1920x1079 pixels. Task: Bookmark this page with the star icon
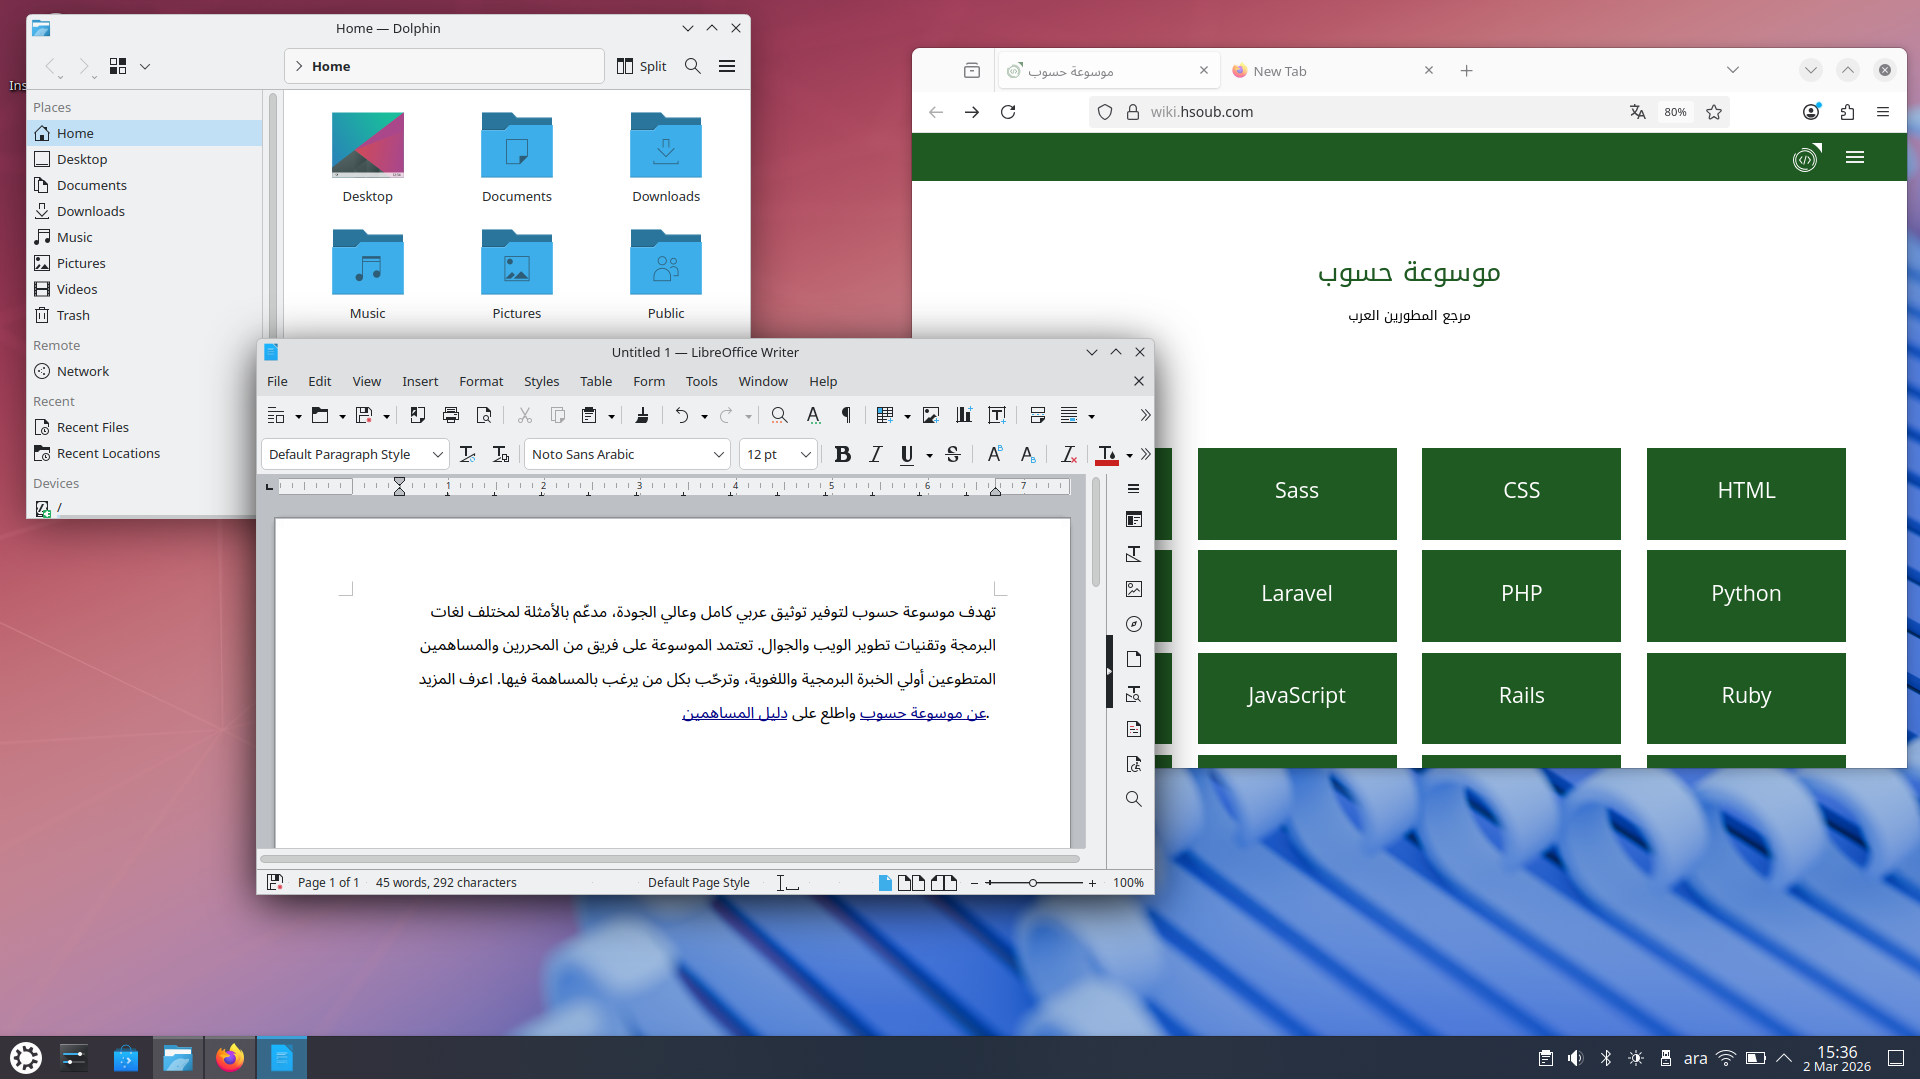1714,112
